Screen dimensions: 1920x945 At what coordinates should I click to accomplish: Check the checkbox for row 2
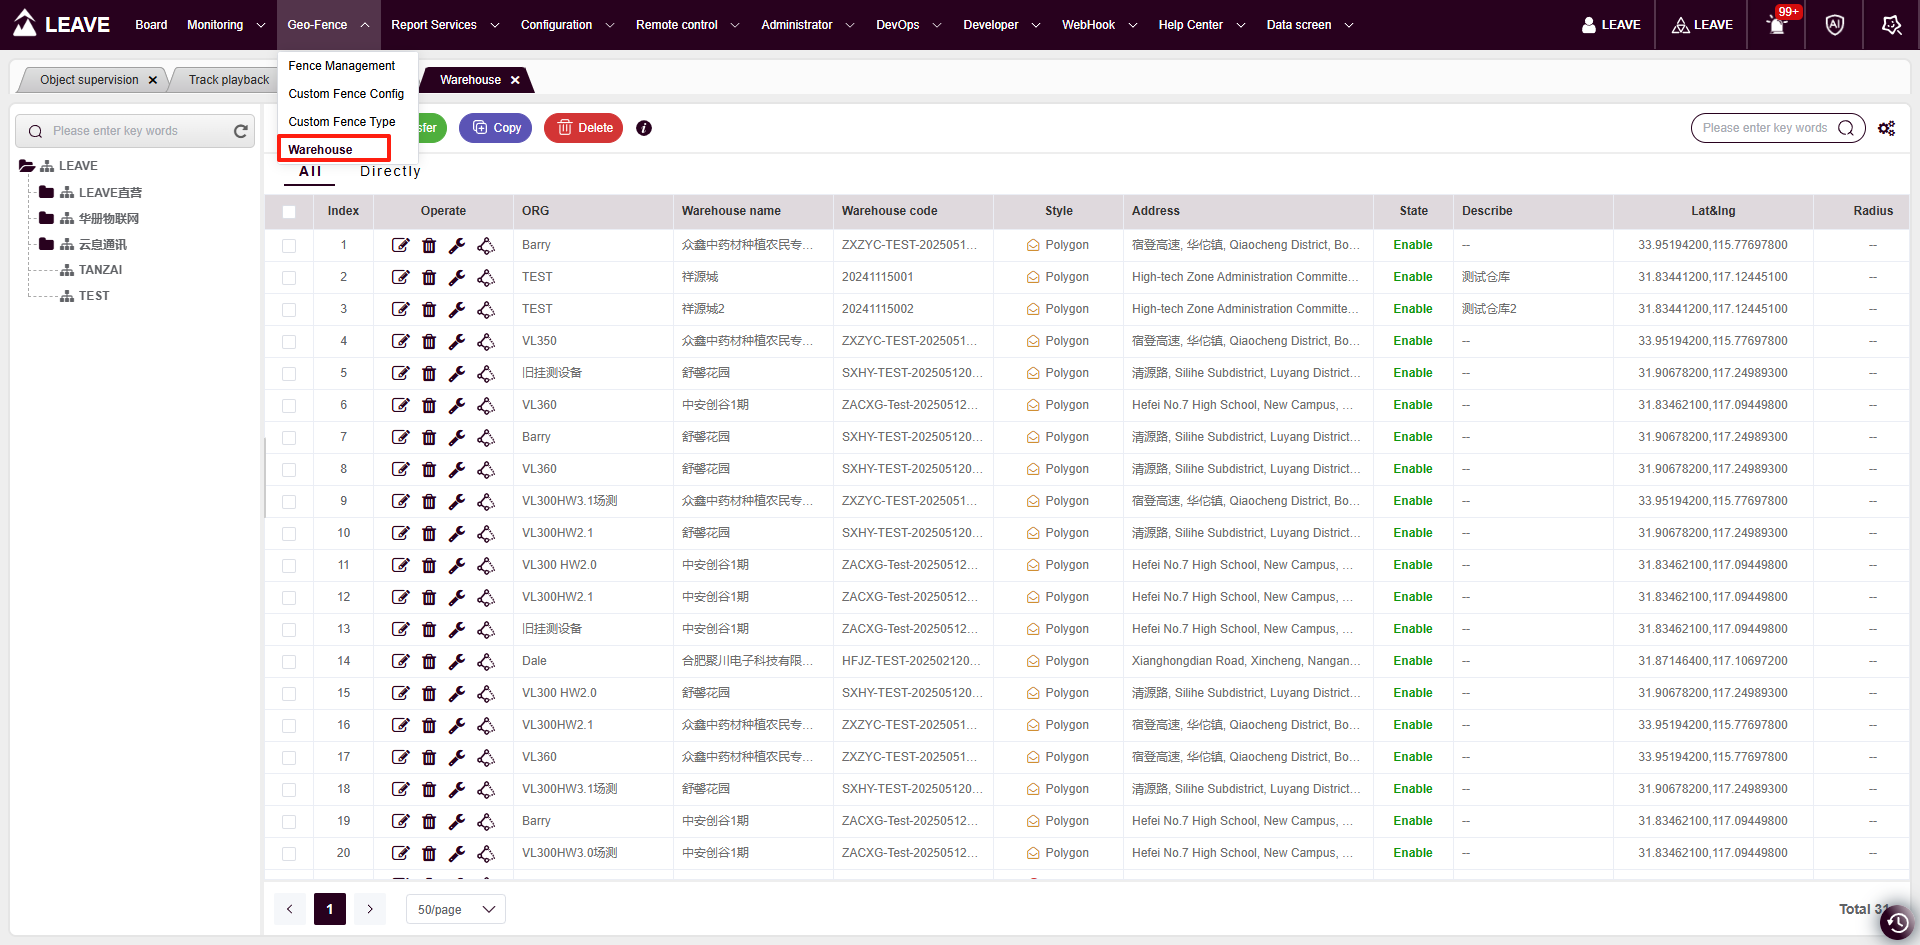point(289,277)
